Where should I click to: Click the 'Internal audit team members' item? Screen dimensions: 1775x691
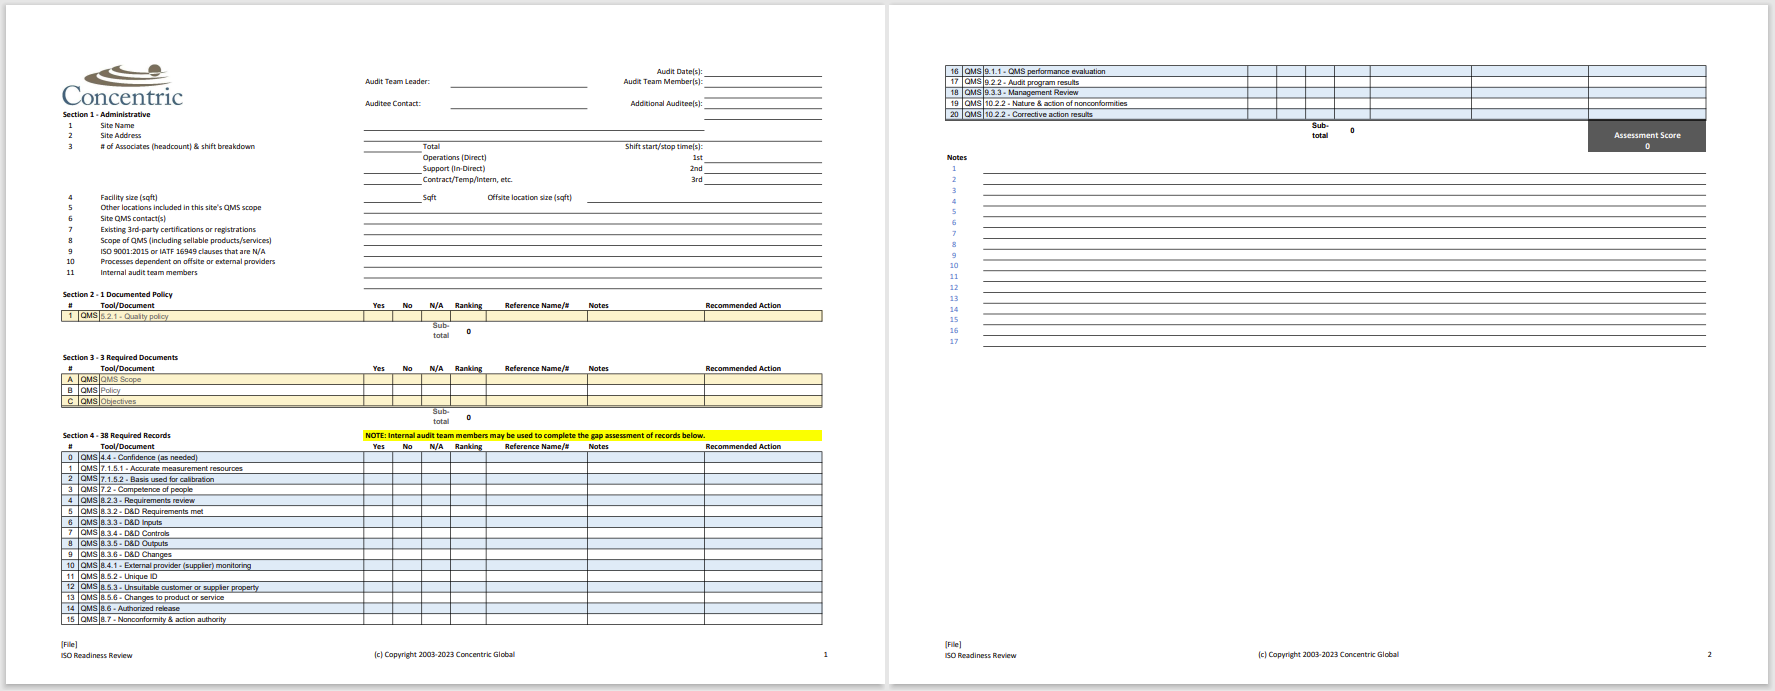point(149,273)
